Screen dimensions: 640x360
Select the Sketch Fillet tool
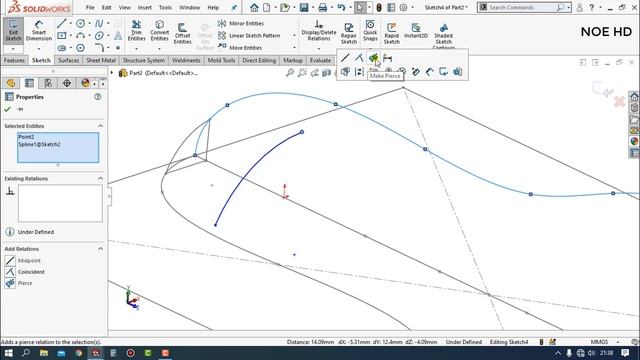(99, 48)
